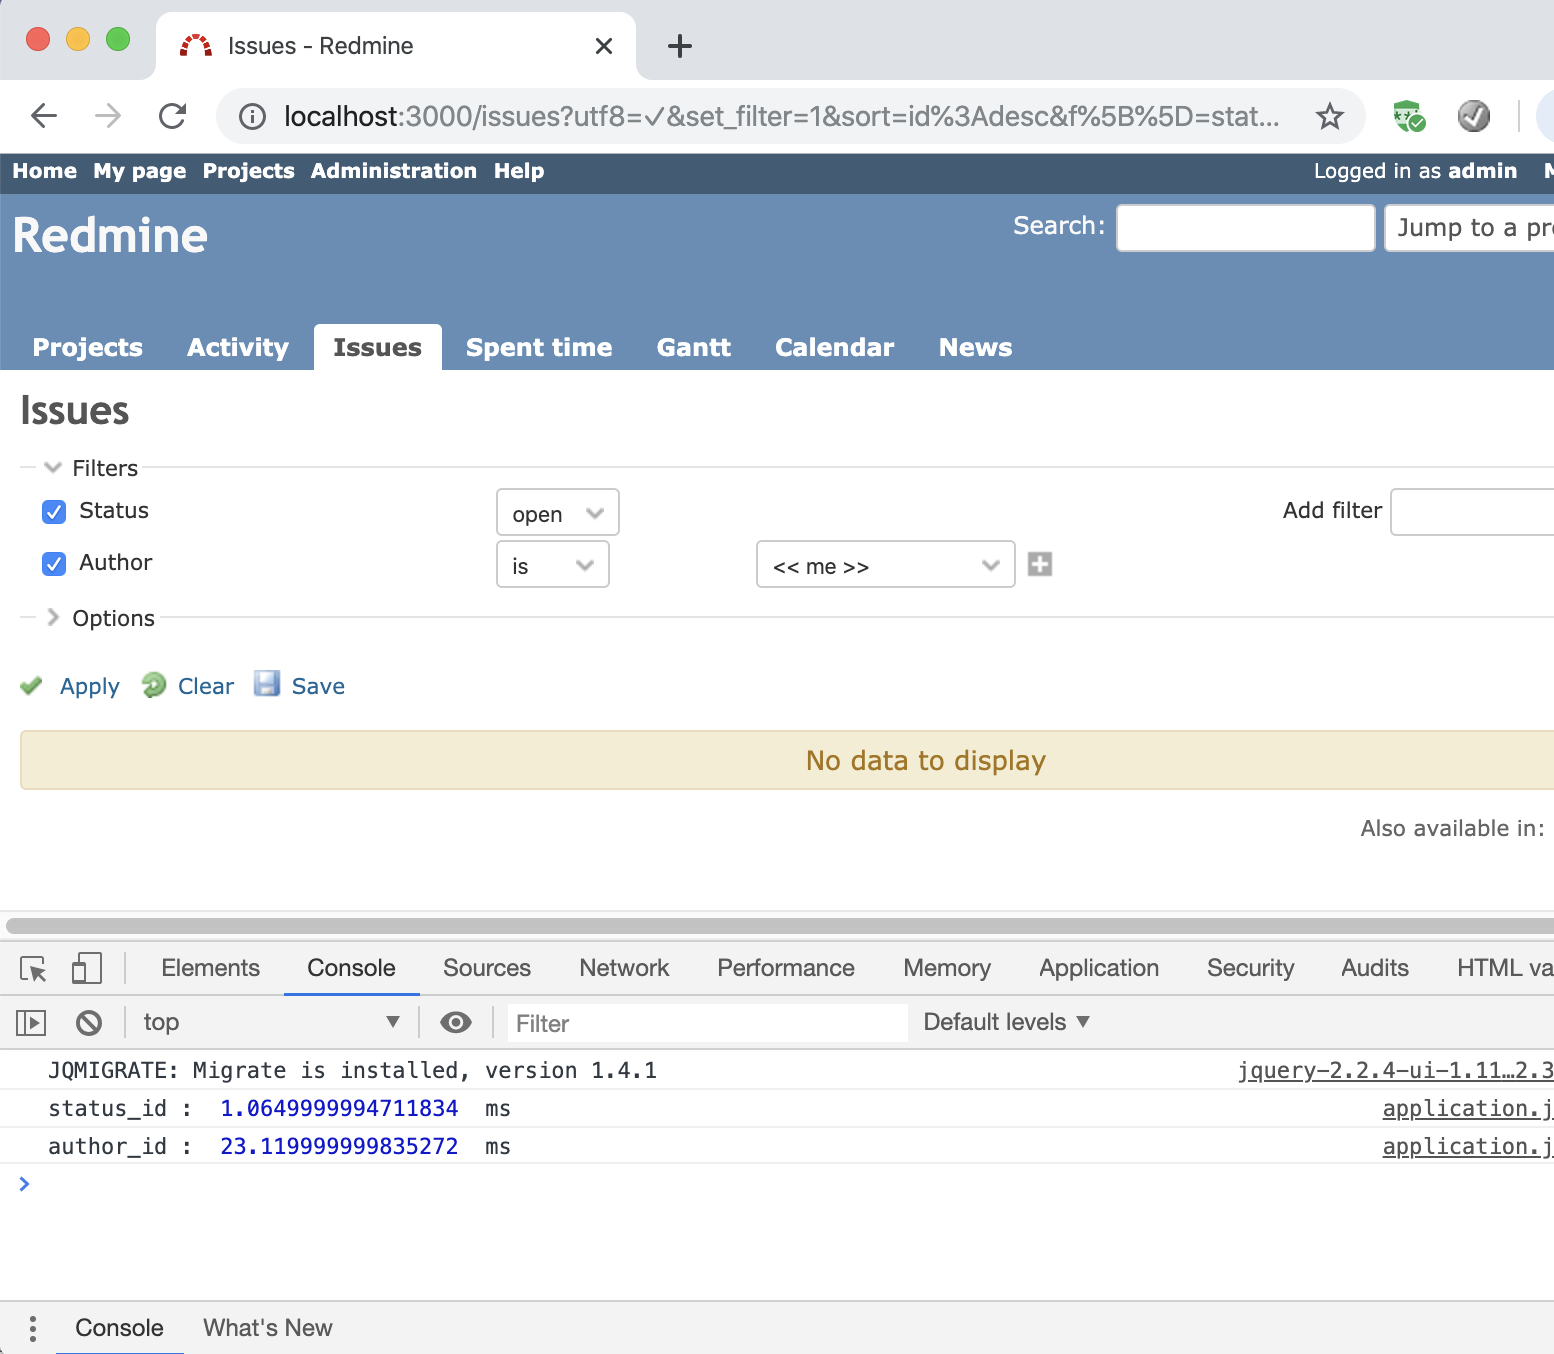Switch to What's New drawer tab
The height and width of the screenshot is (1354, 1554).
pos(268,1328)
